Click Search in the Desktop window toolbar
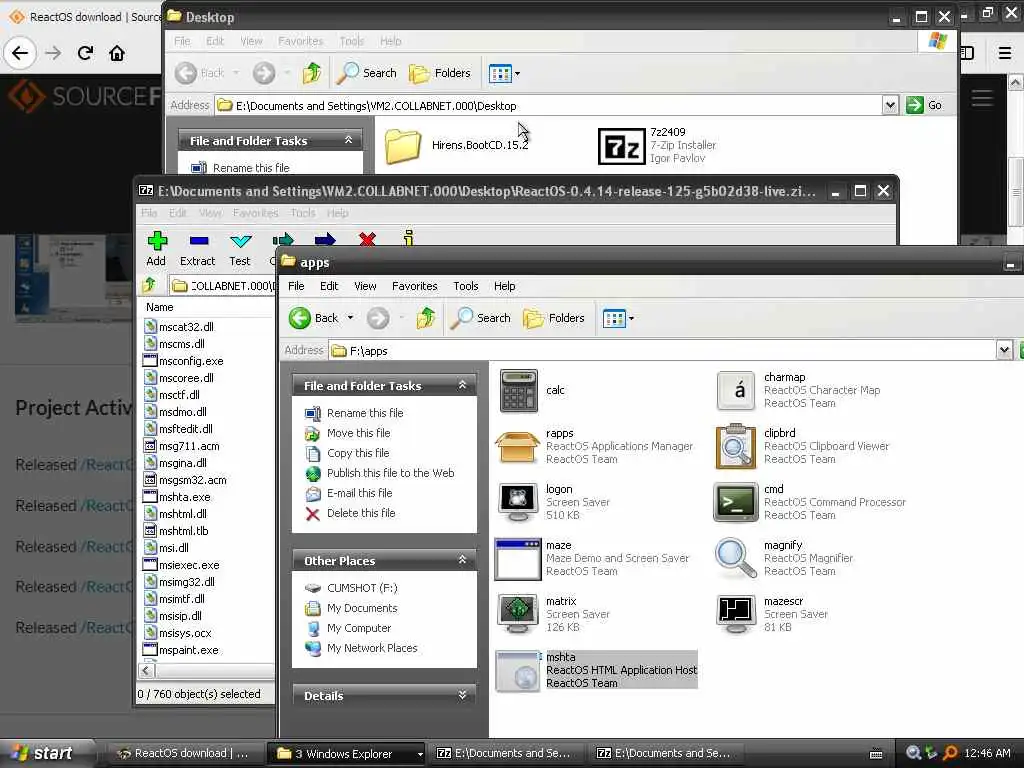Screen dimensions: 1024x768 point(367,73)
